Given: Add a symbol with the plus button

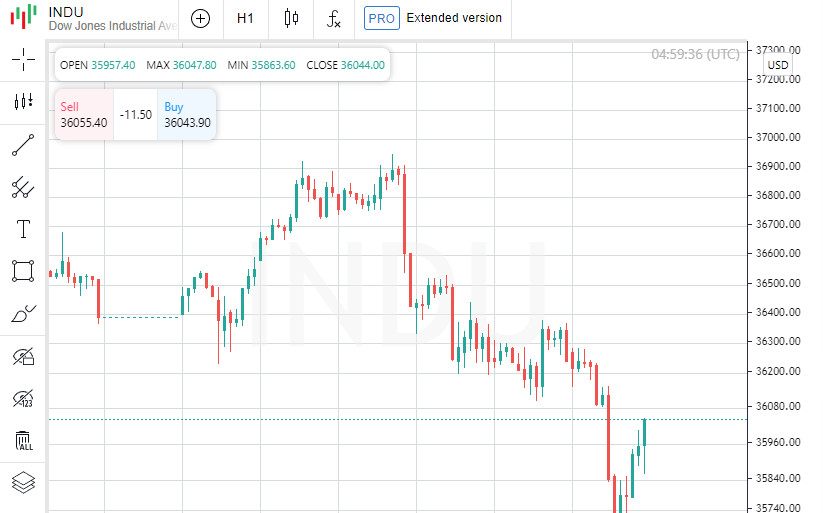Looking at the screenshot, I should [201, 18].
